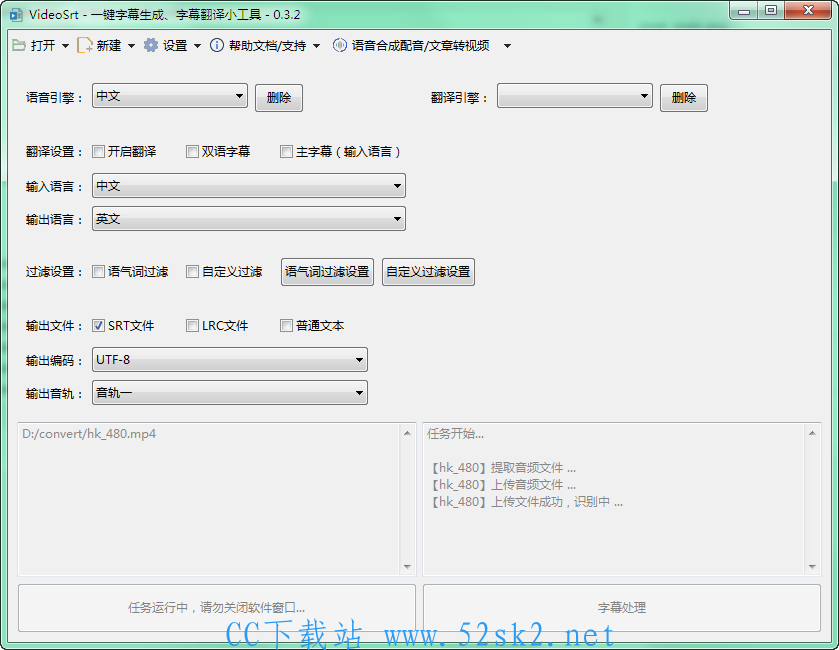
Task: Check the LRC文件 output checkbox
Action: tap(192, 325)
